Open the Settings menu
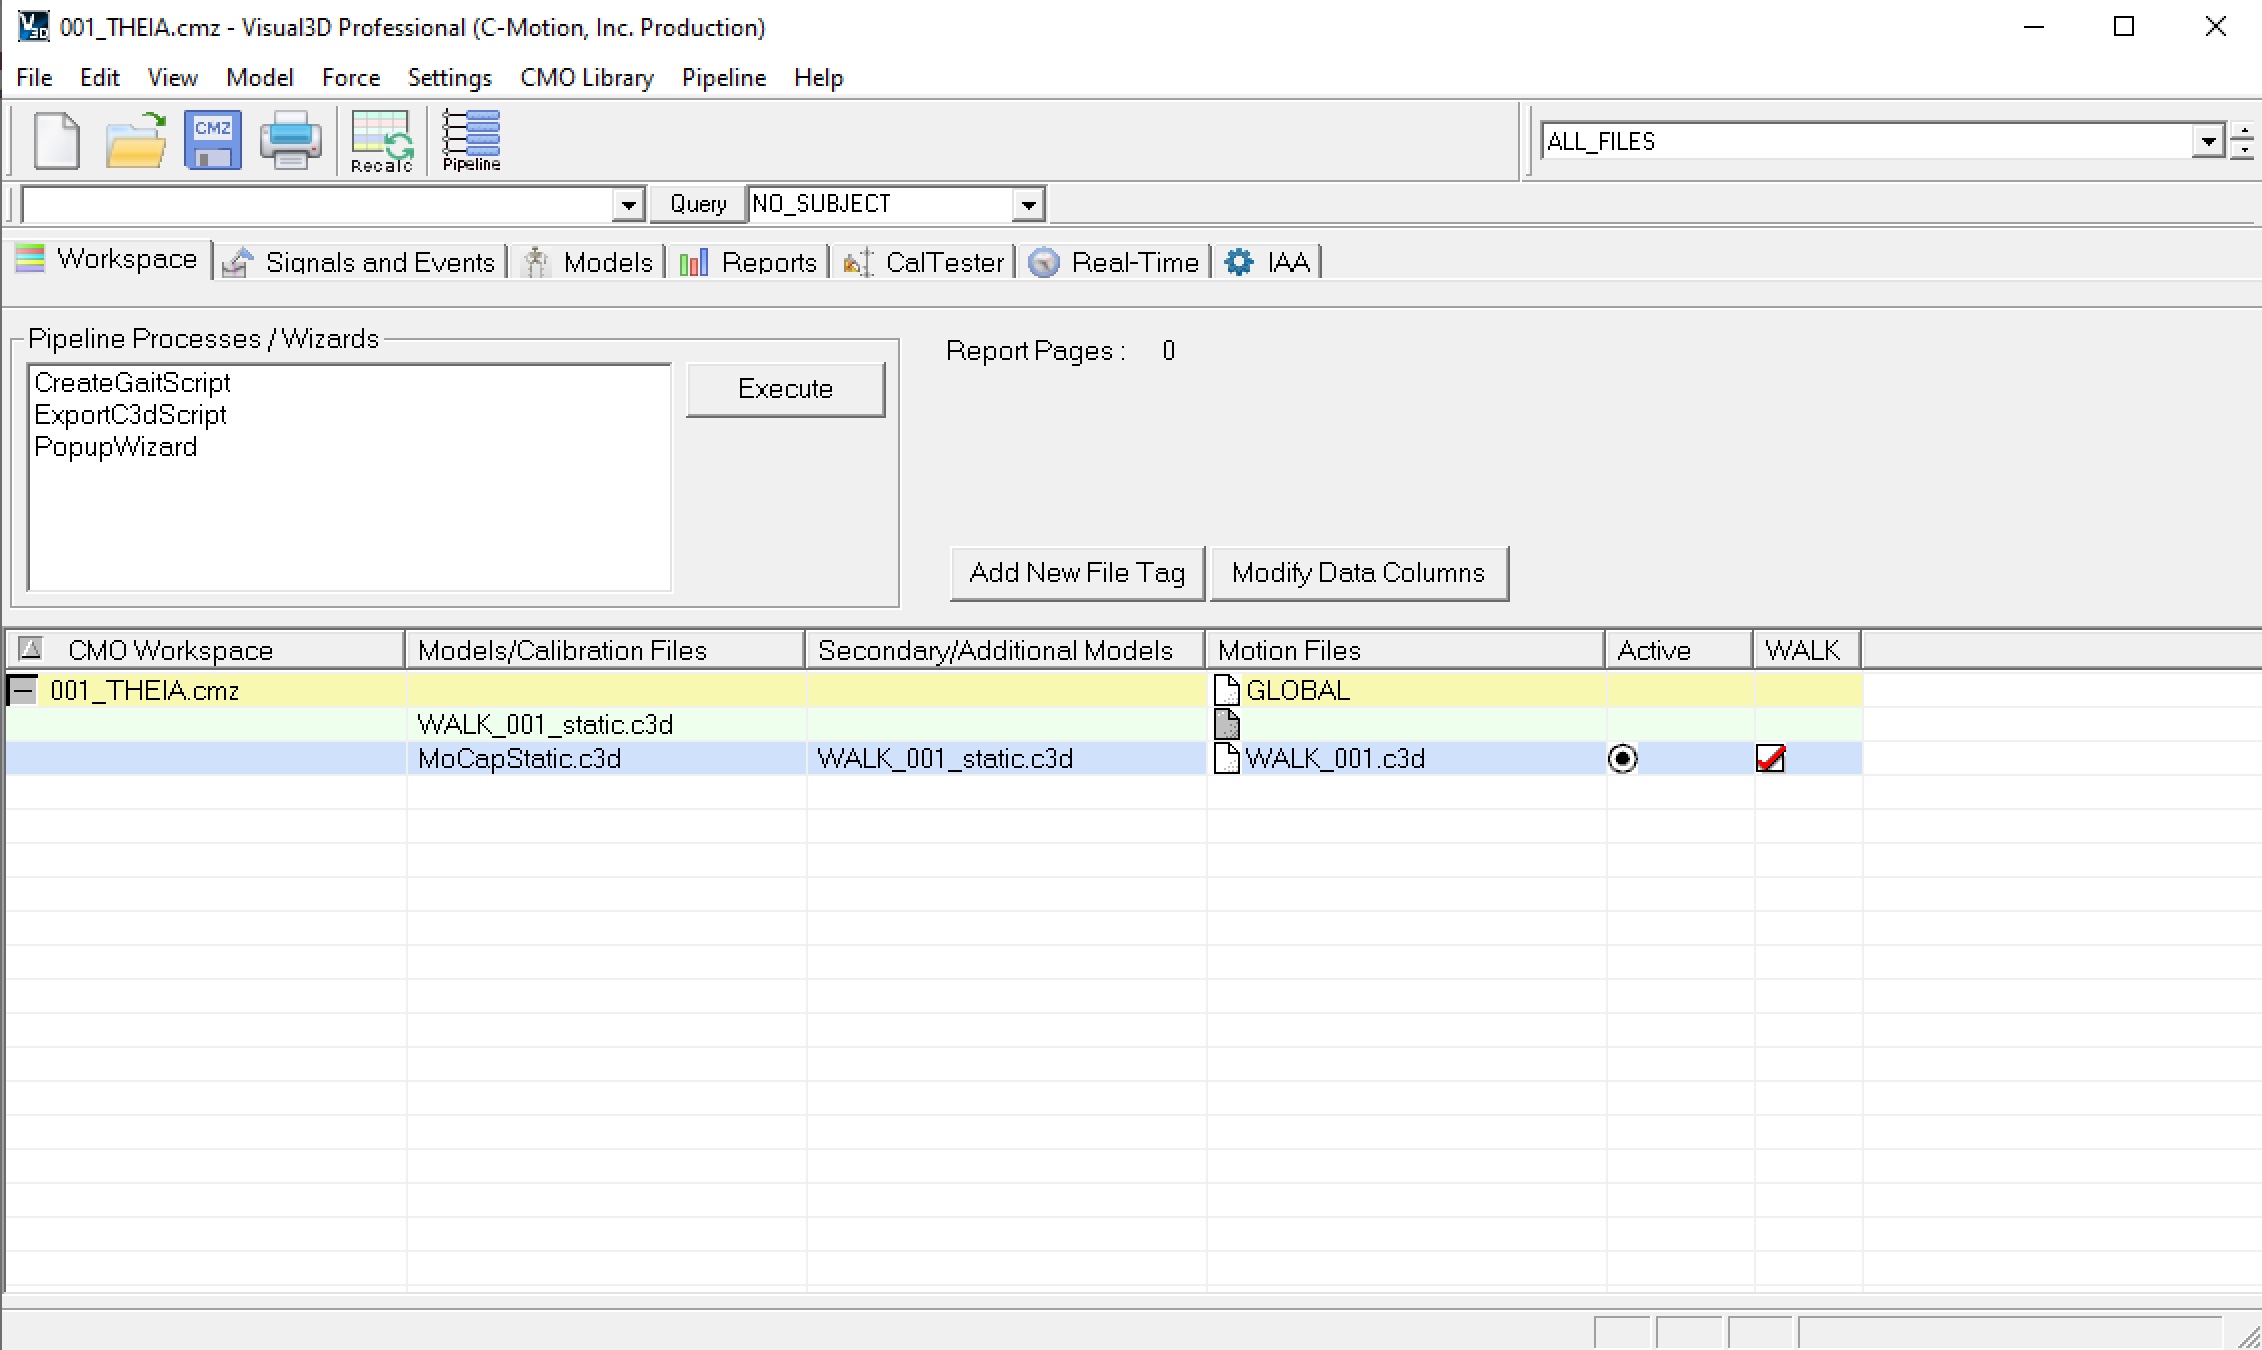 coord(449,77)
